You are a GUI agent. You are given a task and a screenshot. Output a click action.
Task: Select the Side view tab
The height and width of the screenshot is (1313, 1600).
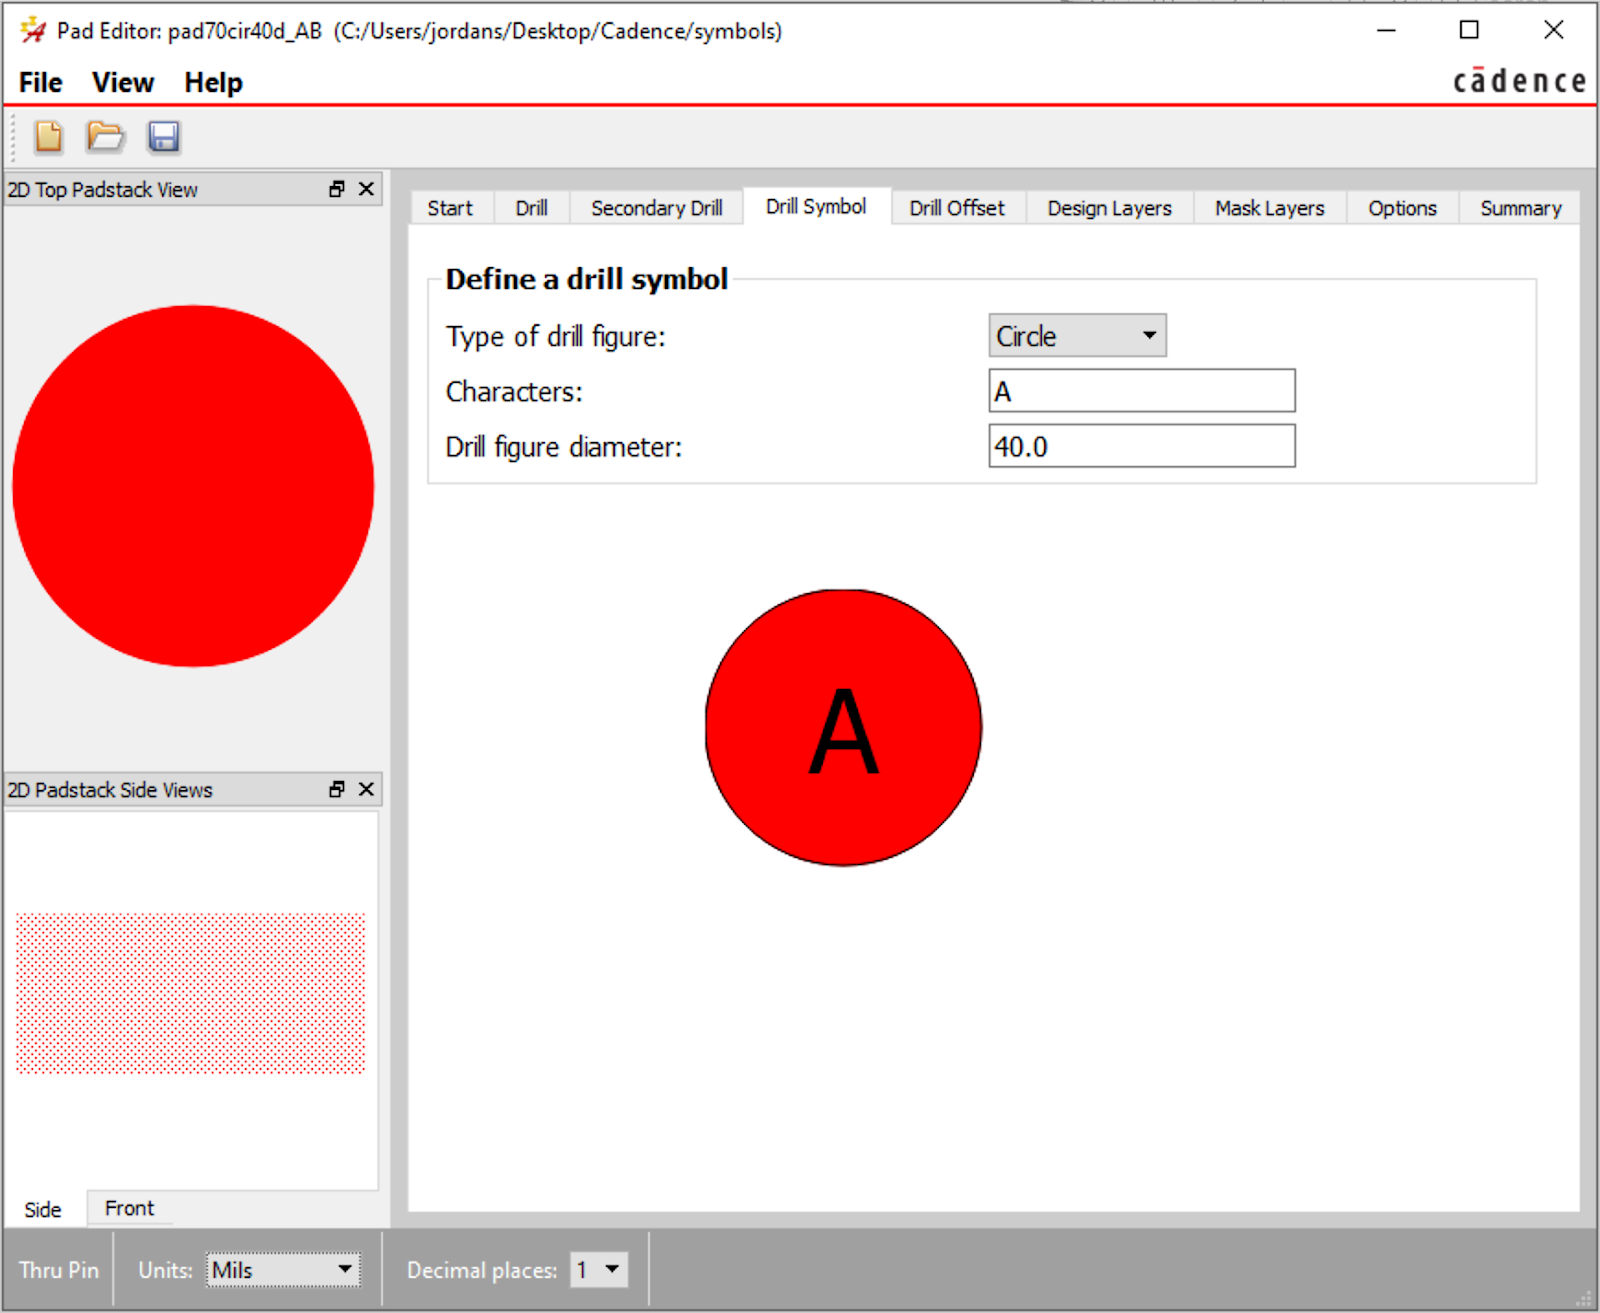[43, 1209]
